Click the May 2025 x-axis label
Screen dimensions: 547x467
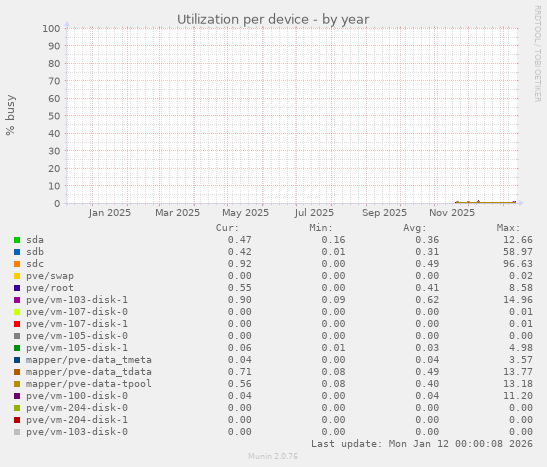tap(246, 213)
